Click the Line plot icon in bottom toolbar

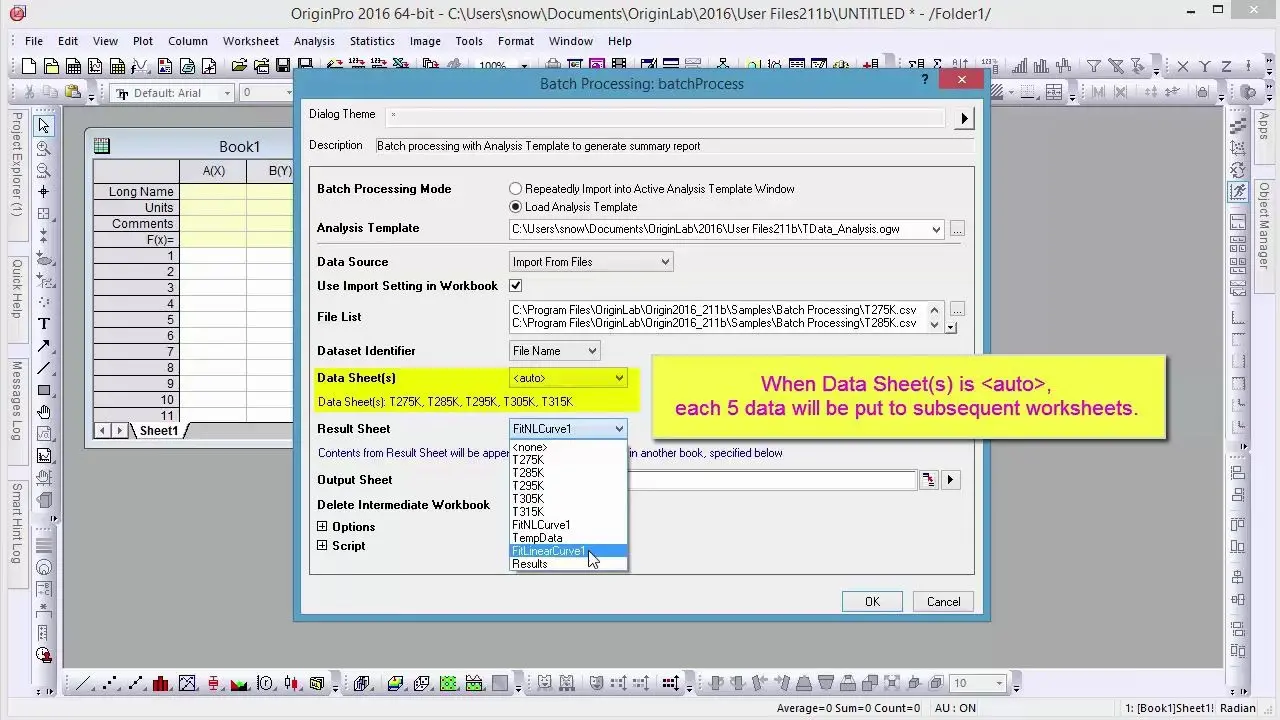coord(84,684)
